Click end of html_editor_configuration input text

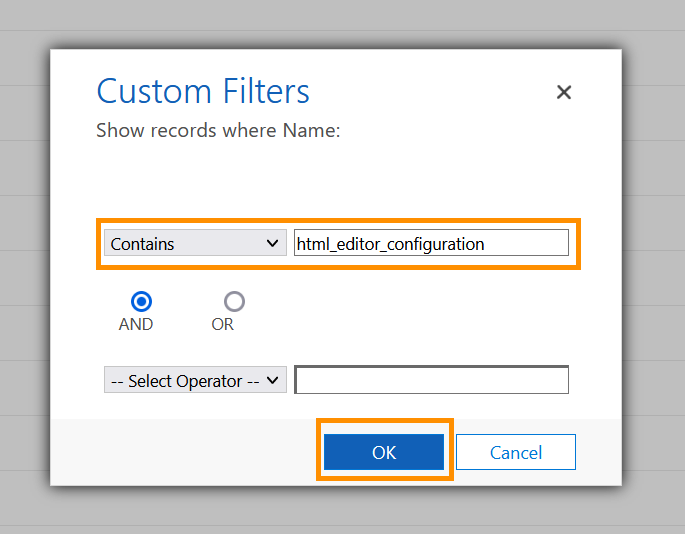[x=484, y=244]
